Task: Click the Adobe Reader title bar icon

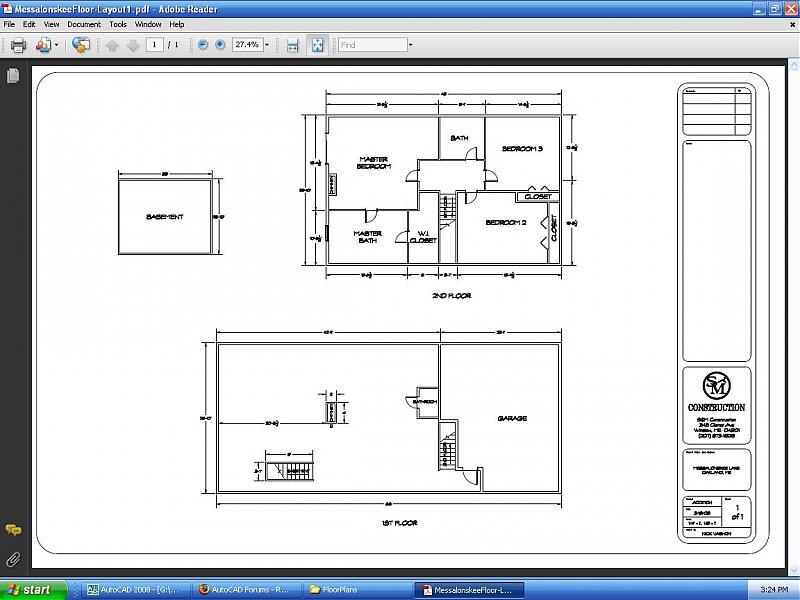Action: coord(7,9)
